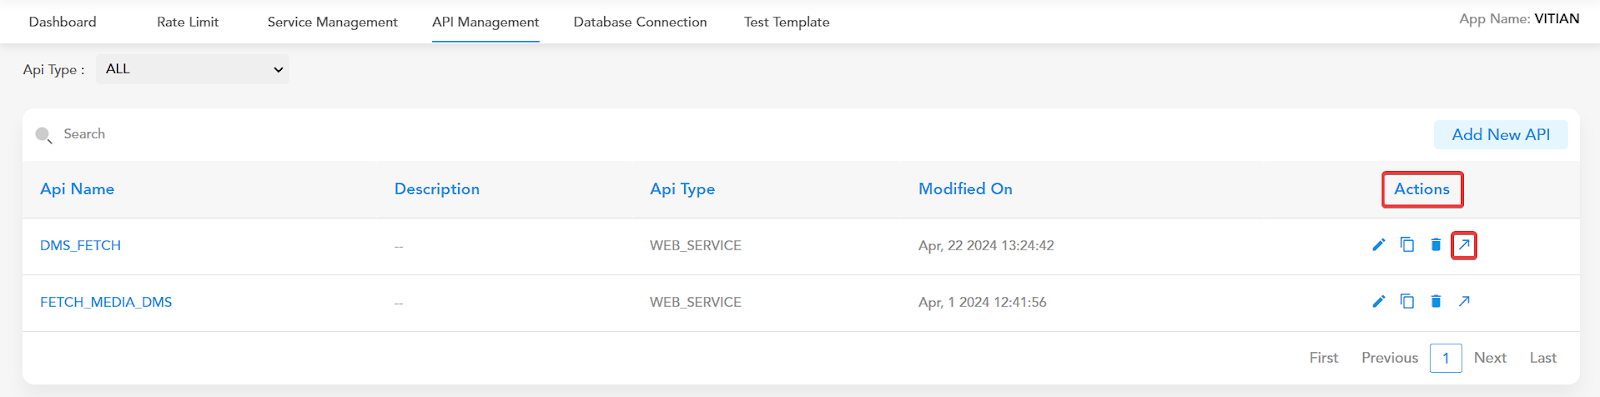Click the search magnifier icon
The image size is (1600, 397).
click(43, 135)
